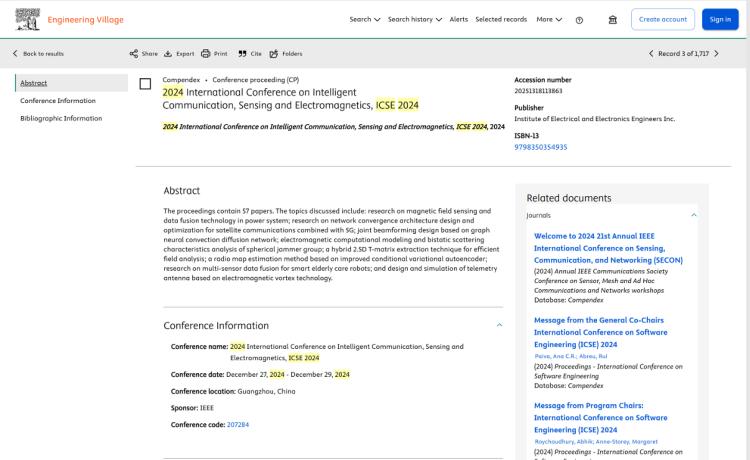Click the Sign in button
Viewport: 750px width, 460px height.
pyautogui.click(x=720, y=19)
